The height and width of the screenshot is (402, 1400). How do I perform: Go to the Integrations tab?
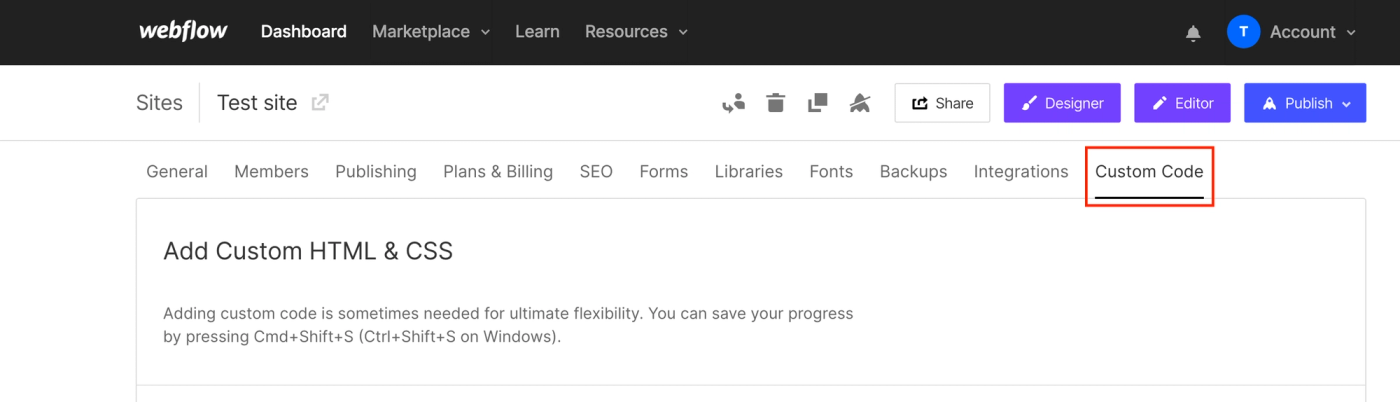[1021, 172]
